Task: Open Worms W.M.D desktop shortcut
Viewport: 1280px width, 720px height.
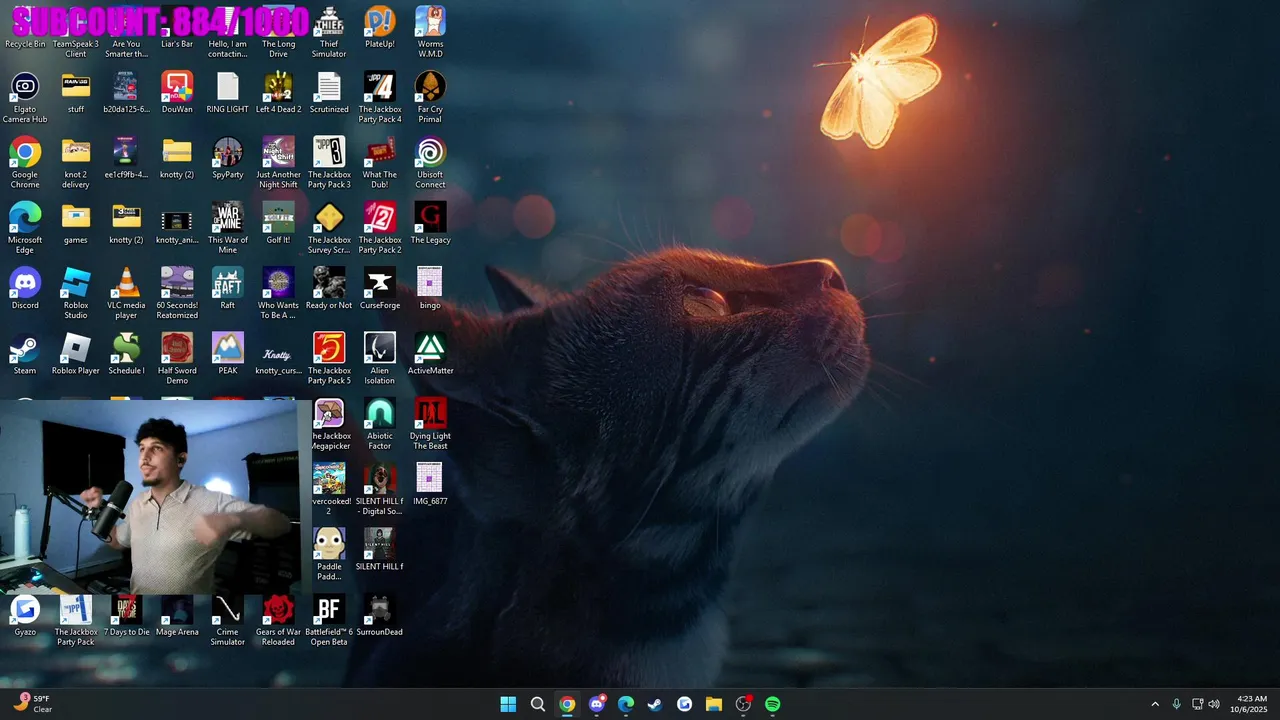Action: (x=430, y=33)
